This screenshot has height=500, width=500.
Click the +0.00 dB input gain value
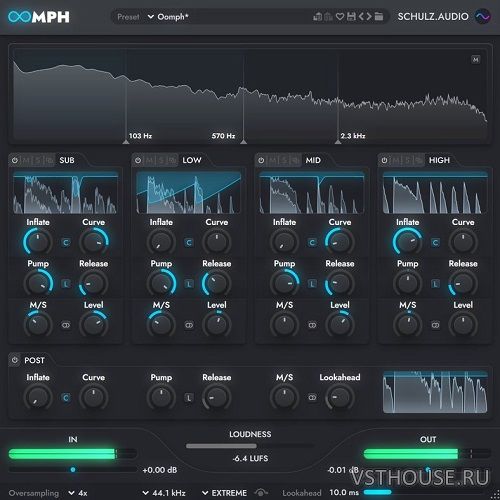(160, 470)
